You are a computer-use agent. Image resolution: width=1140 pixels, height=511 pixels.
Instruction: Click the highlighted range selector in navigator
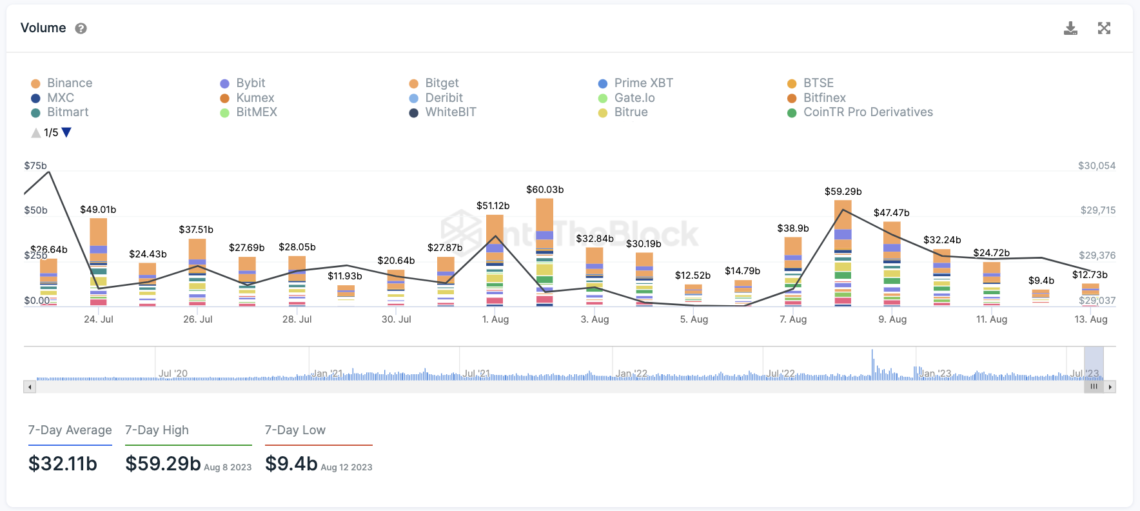pos(1094,364)
